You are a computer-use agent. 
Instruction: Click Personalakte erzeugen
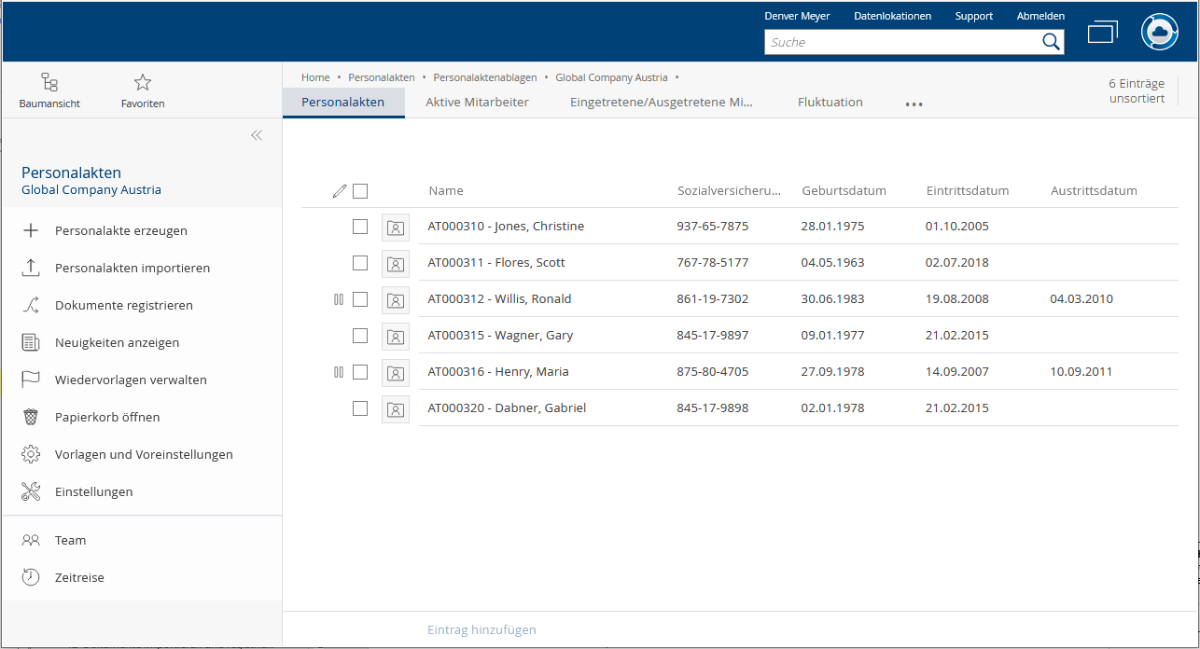[121, 231]
